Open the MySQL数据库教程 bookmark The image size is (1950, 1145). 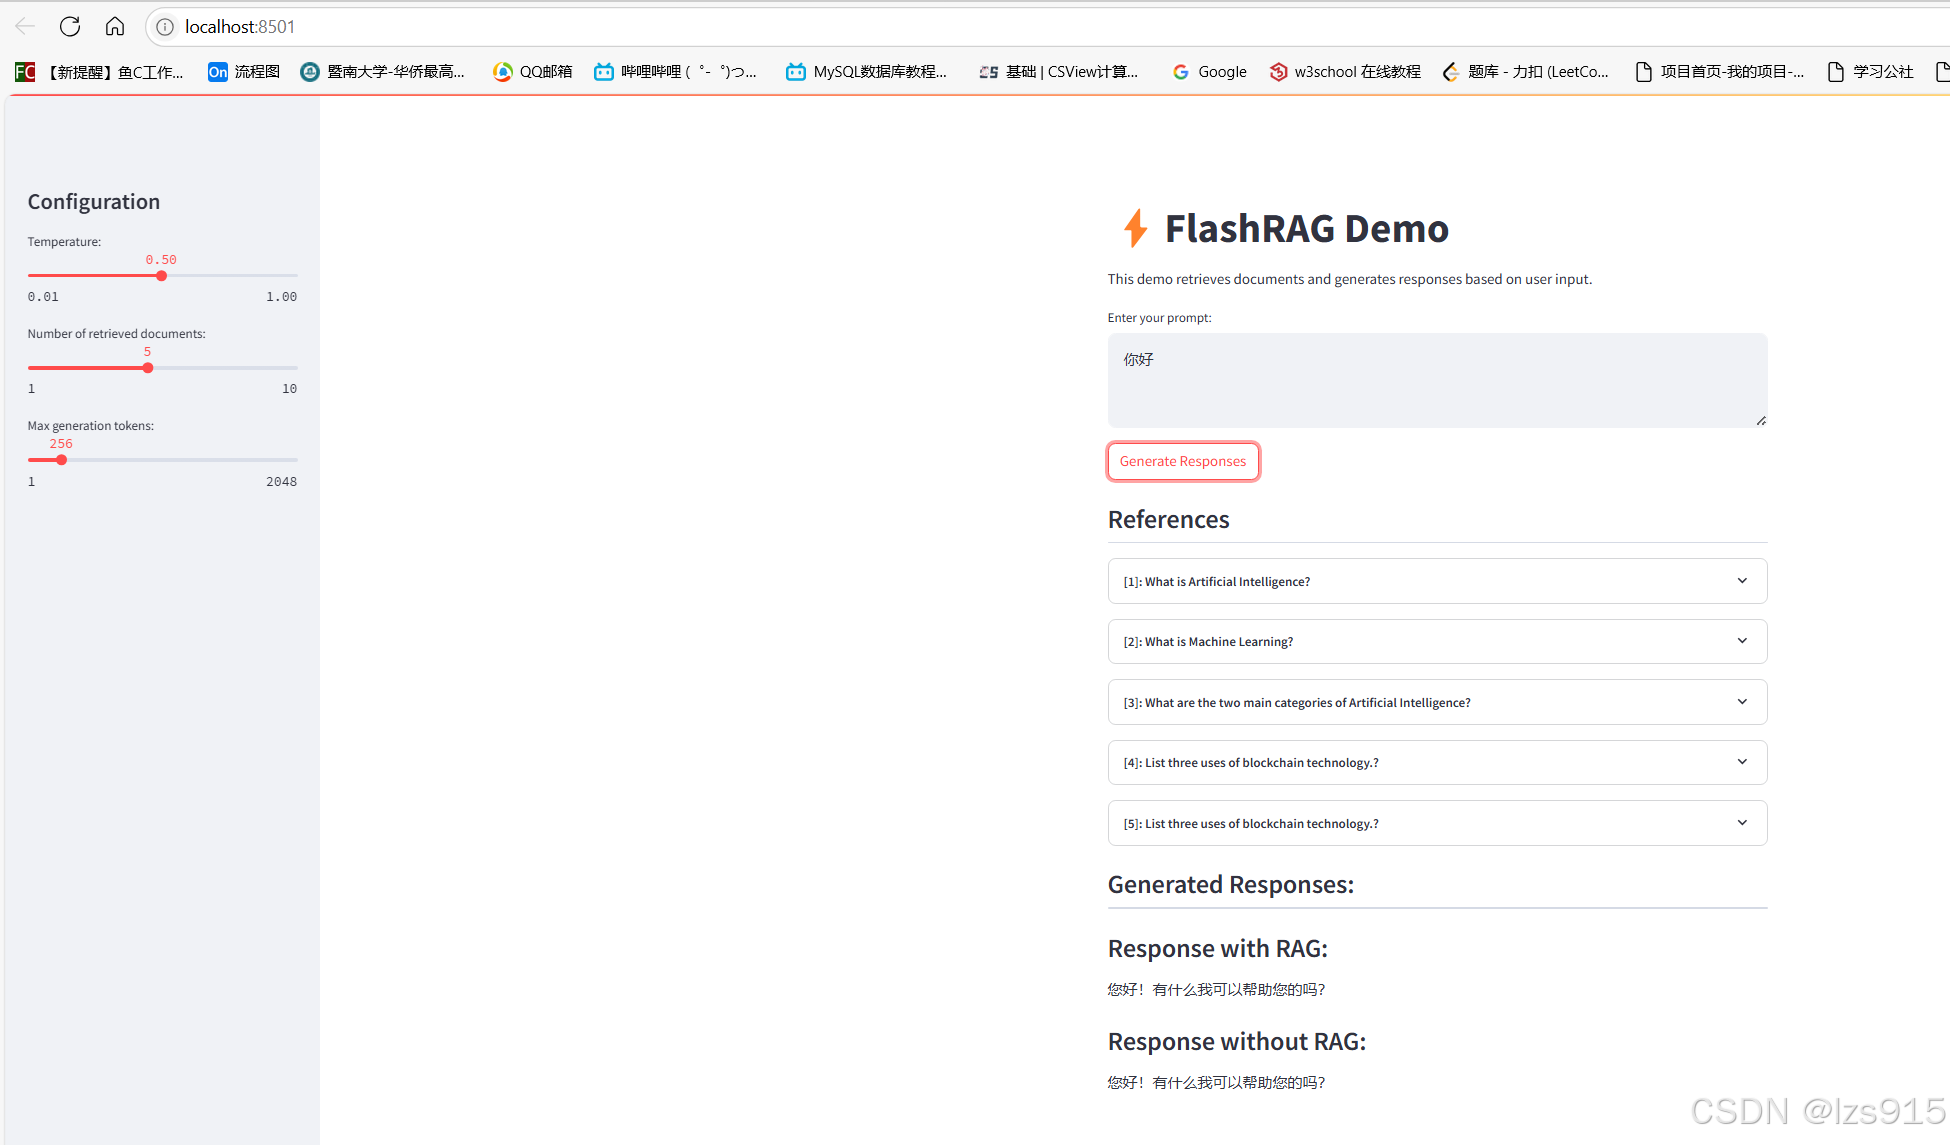point(866,72)
